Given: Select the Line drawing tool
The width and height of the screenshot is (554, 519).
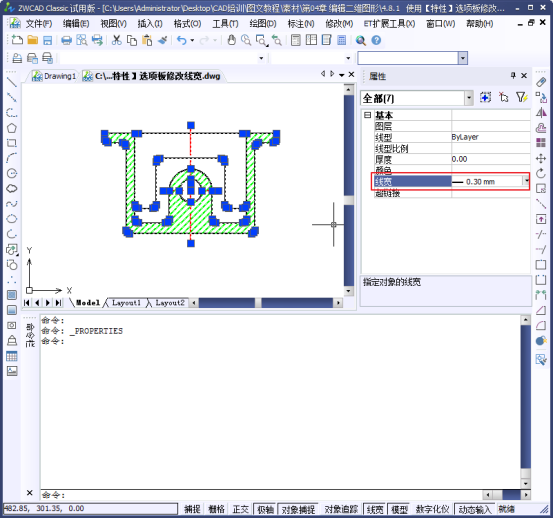Looking at the screenshot, I should tap(12, 82).
